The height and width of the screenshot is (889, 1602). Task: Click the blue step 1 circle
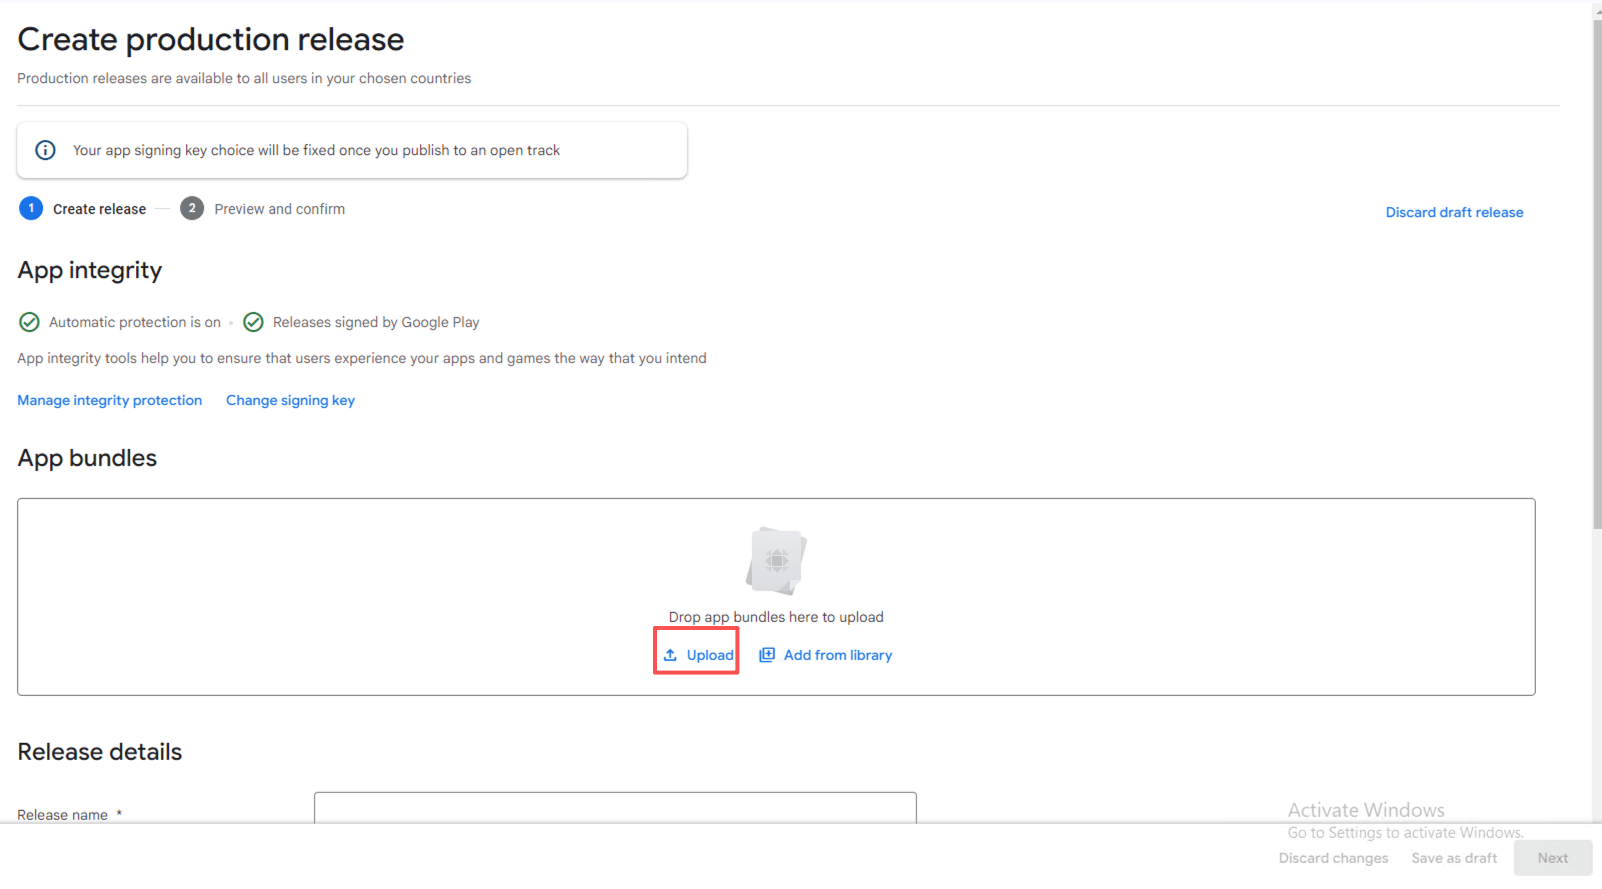(x=31, y=208)
